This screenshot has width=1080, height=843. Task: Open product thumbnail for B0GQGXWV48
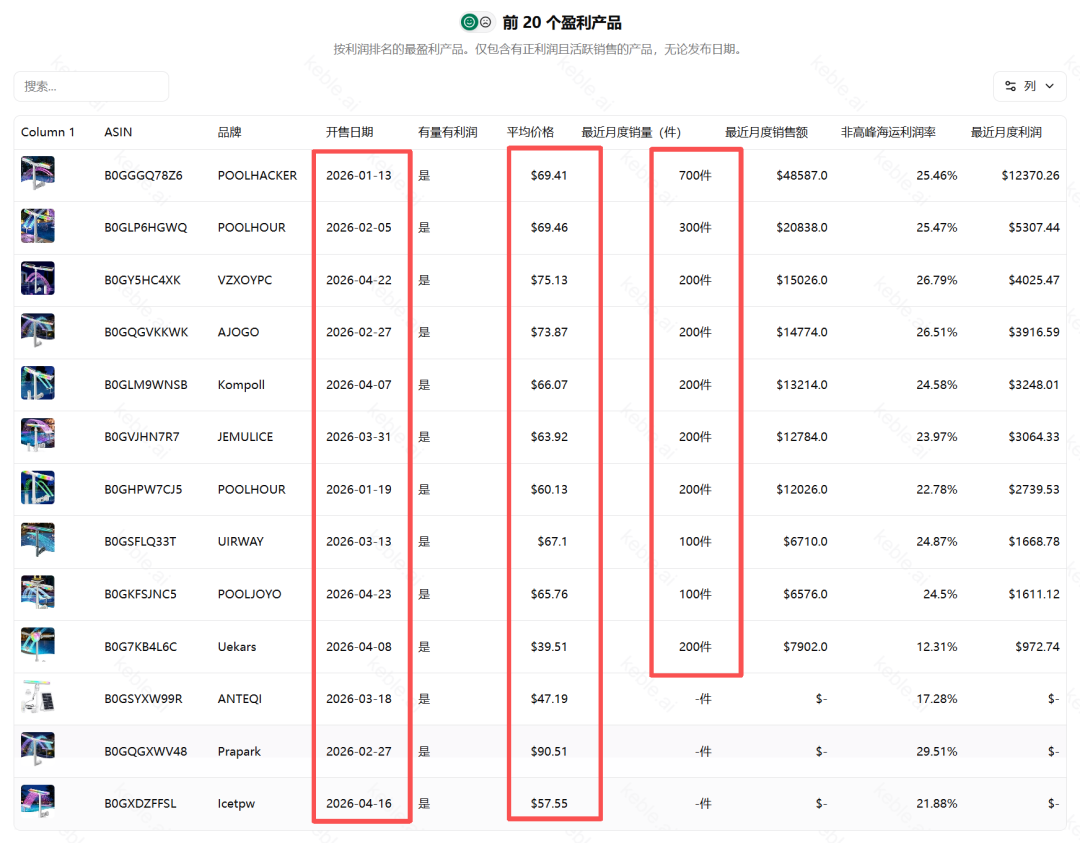[x=38, y=749]
